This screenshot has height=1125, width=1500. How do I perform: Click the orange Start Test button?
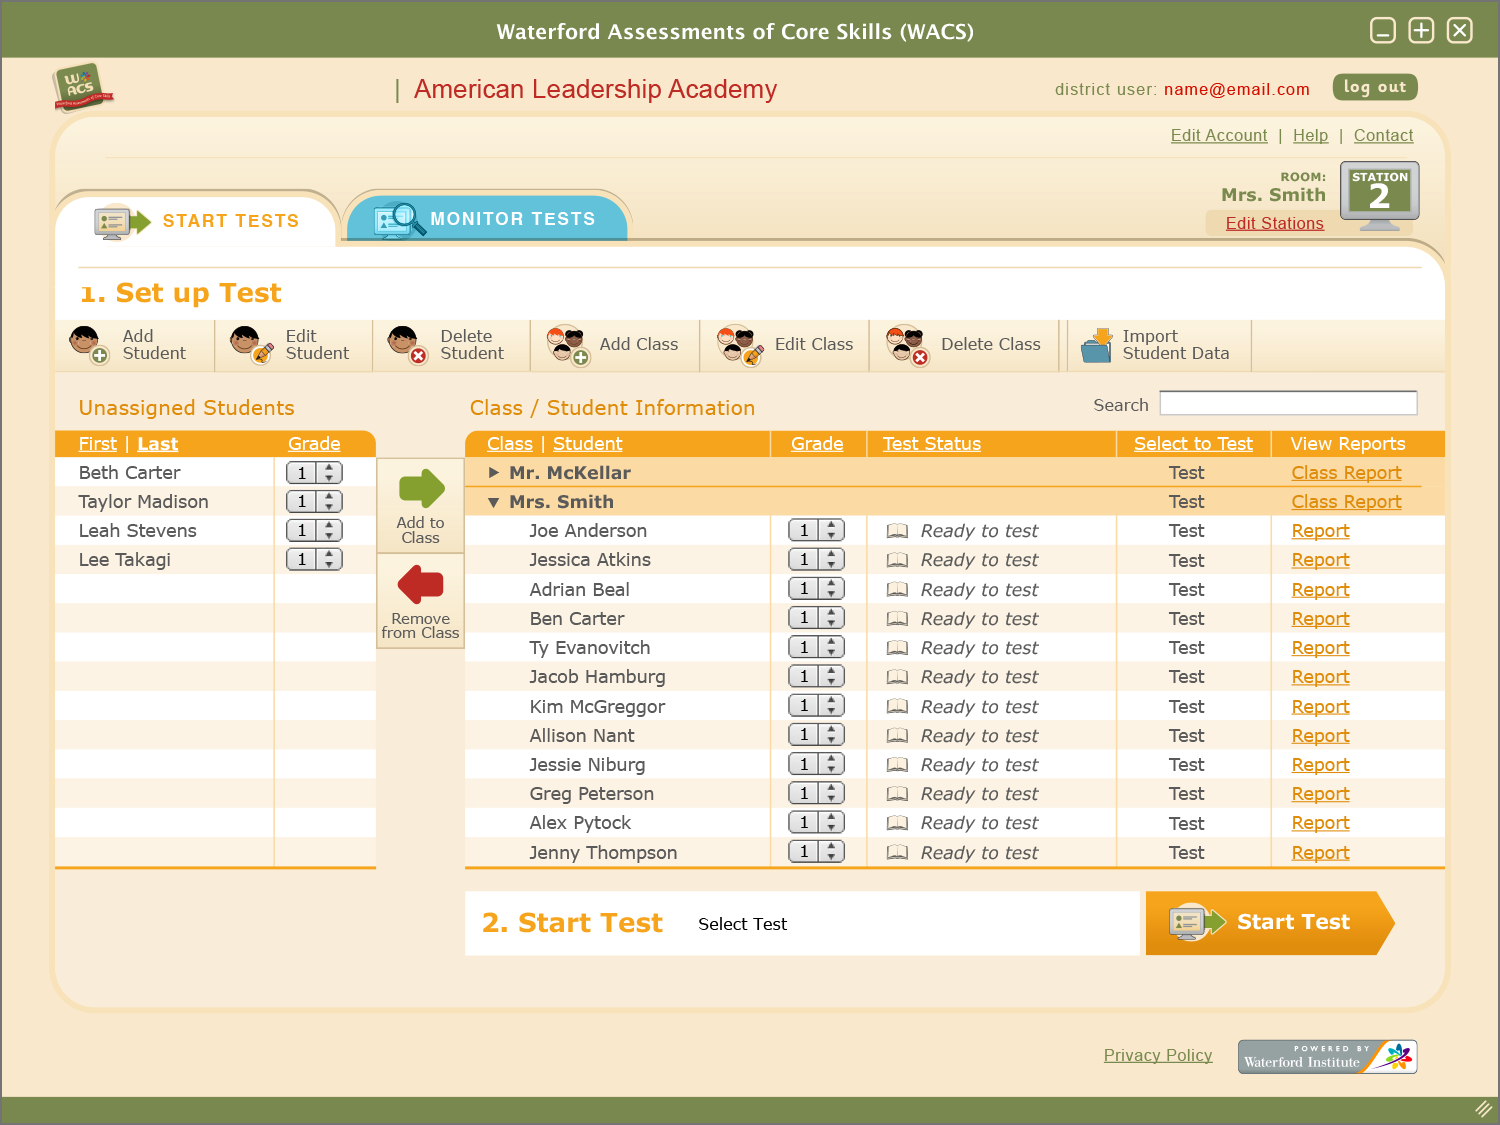coord(1269,923)
